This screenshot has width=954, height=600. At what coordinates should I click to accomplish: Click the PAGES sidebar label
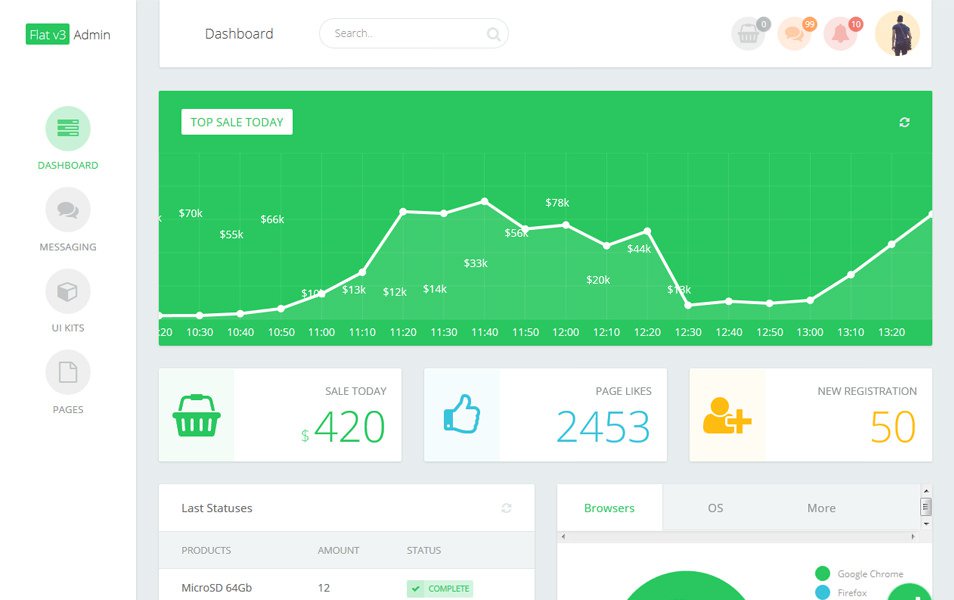click(68, 410)
